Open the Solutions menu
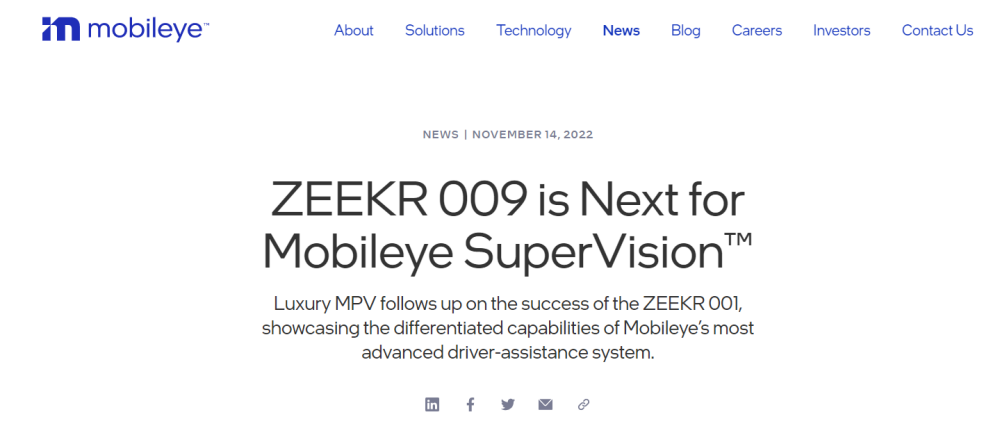The width and height of the screenshot is (1000, 426). tap(435, 30)
